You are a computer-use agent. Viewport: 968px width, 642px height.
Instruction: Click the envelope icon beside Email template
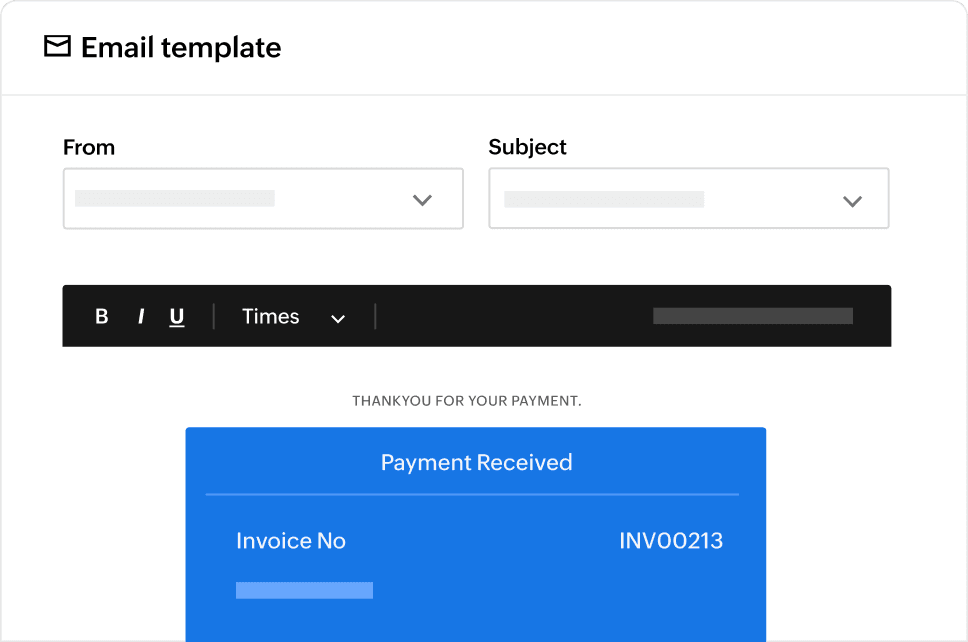point(59,46)
